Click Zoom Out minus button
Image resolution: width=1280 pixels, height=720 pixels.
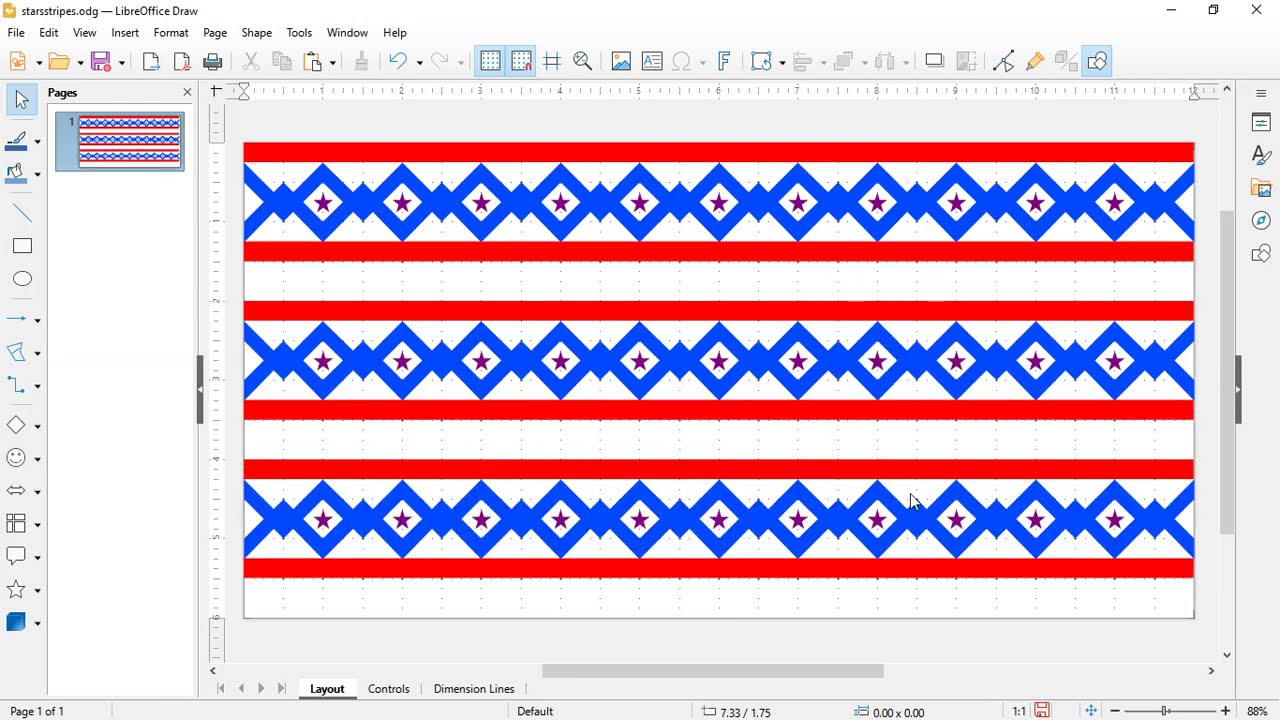coord(1115,711)
